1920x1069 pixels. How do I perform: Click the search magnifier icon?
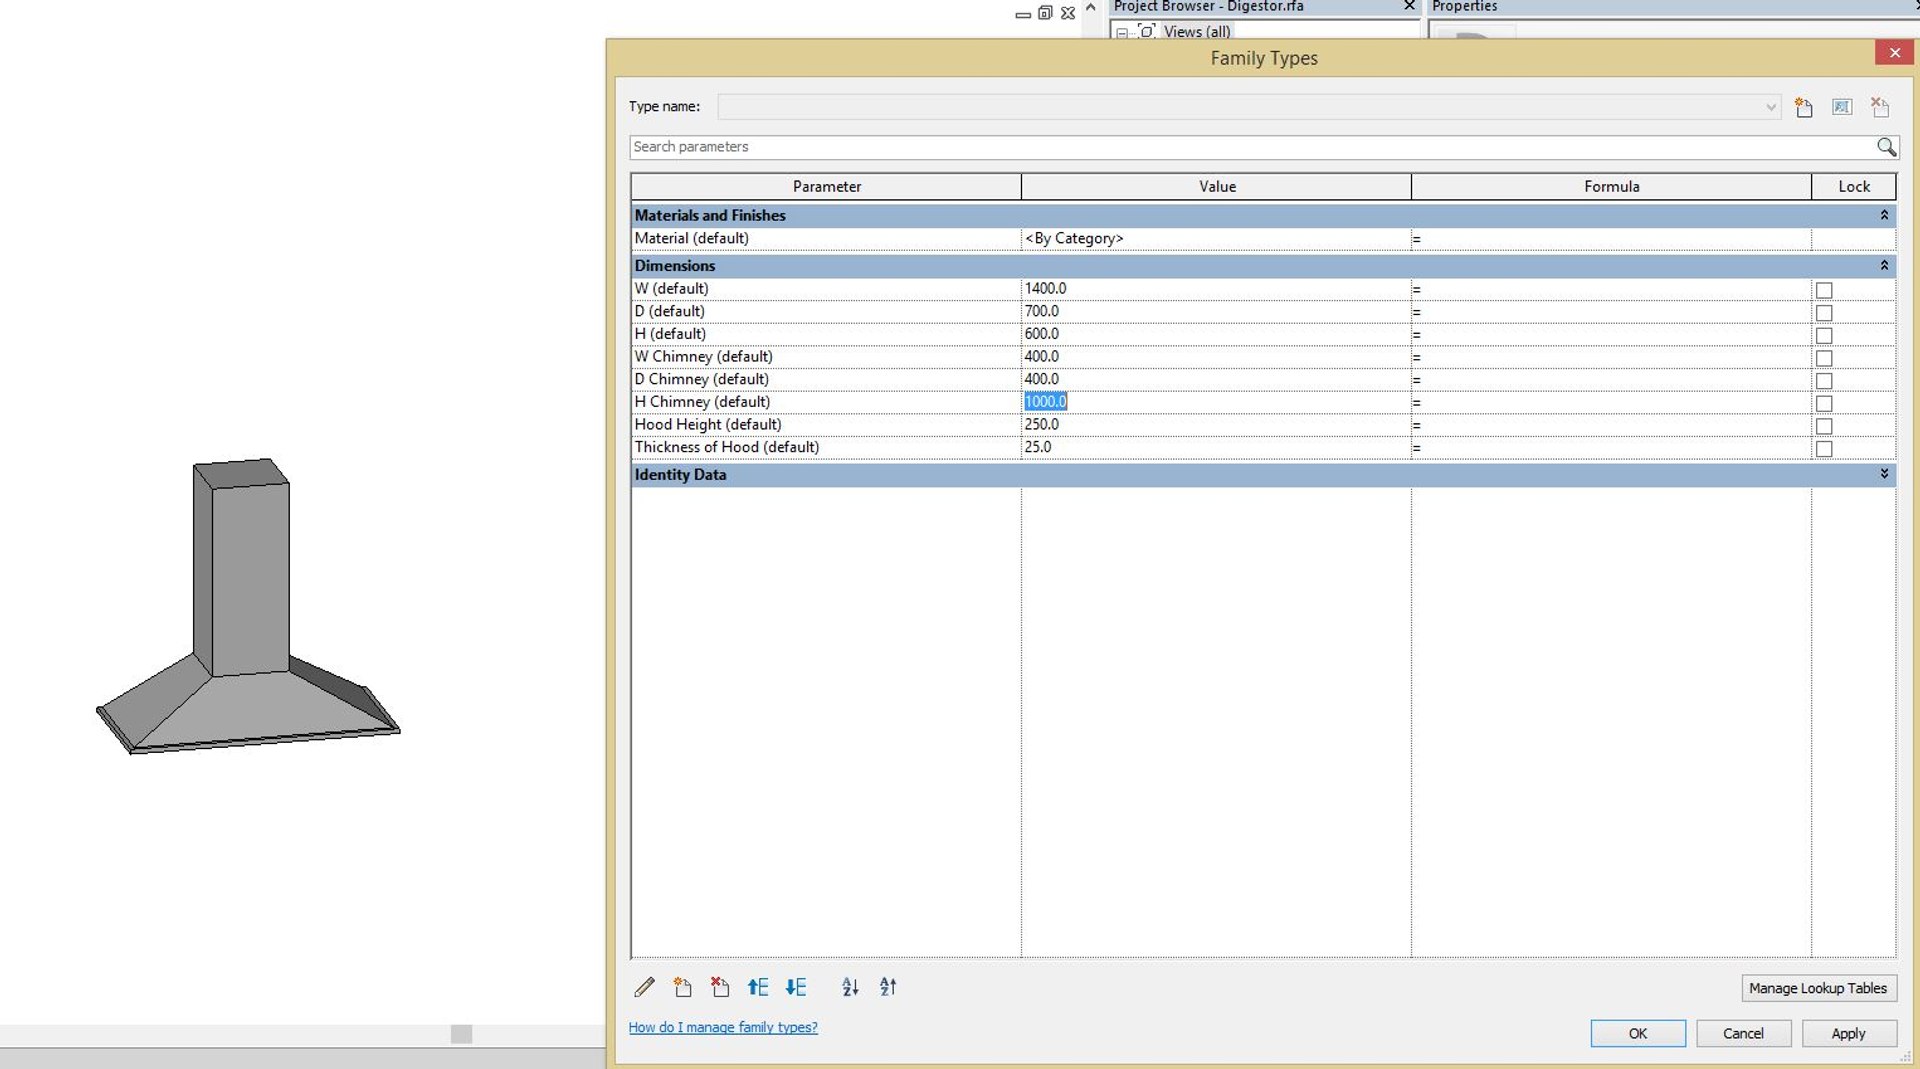pos(1886,147)
